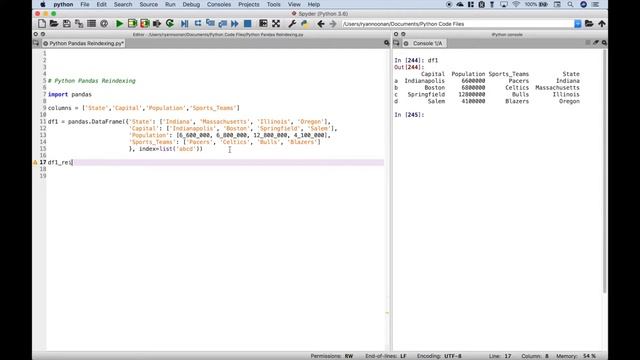
Task: Run file with green play button
Action: pos(120,24)
